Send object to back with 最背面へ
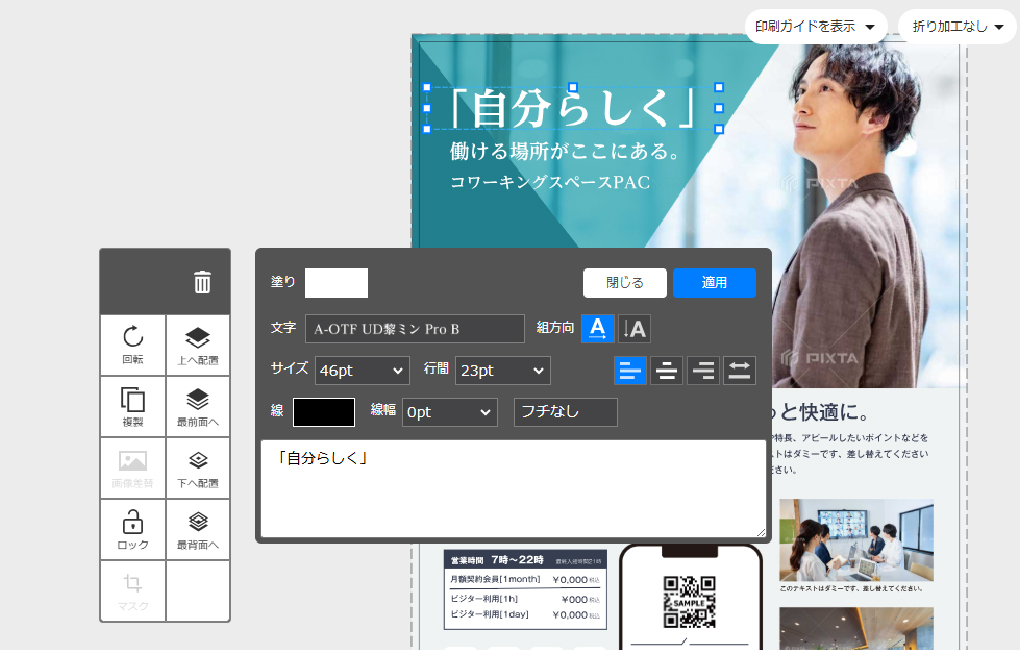 [198, 530]
